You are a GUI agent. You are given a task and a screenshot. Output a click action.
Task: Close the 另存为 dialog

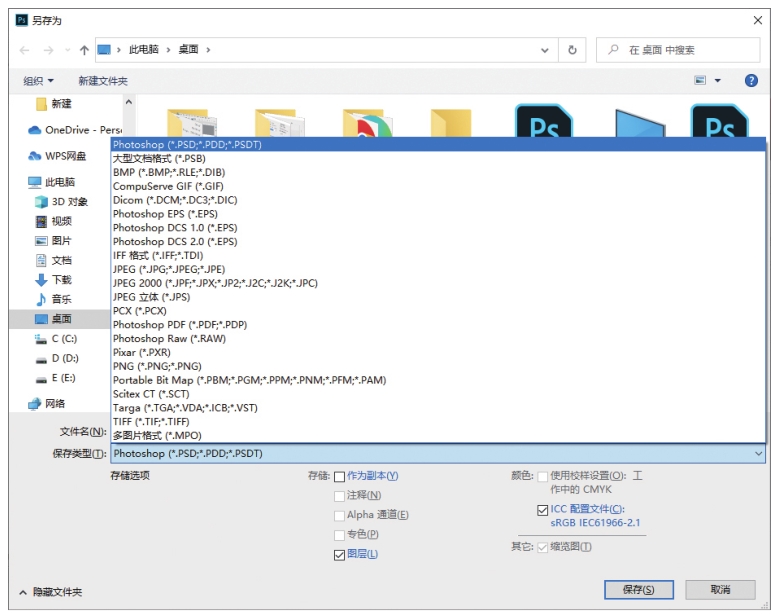click(758, 20)
